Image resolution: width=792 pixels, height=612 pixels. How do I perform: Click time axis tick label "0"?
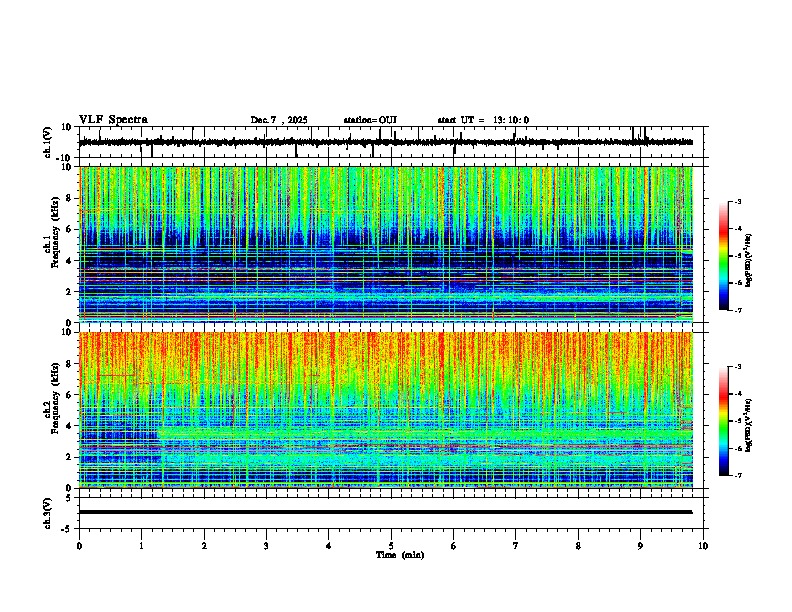click(79, 546)
